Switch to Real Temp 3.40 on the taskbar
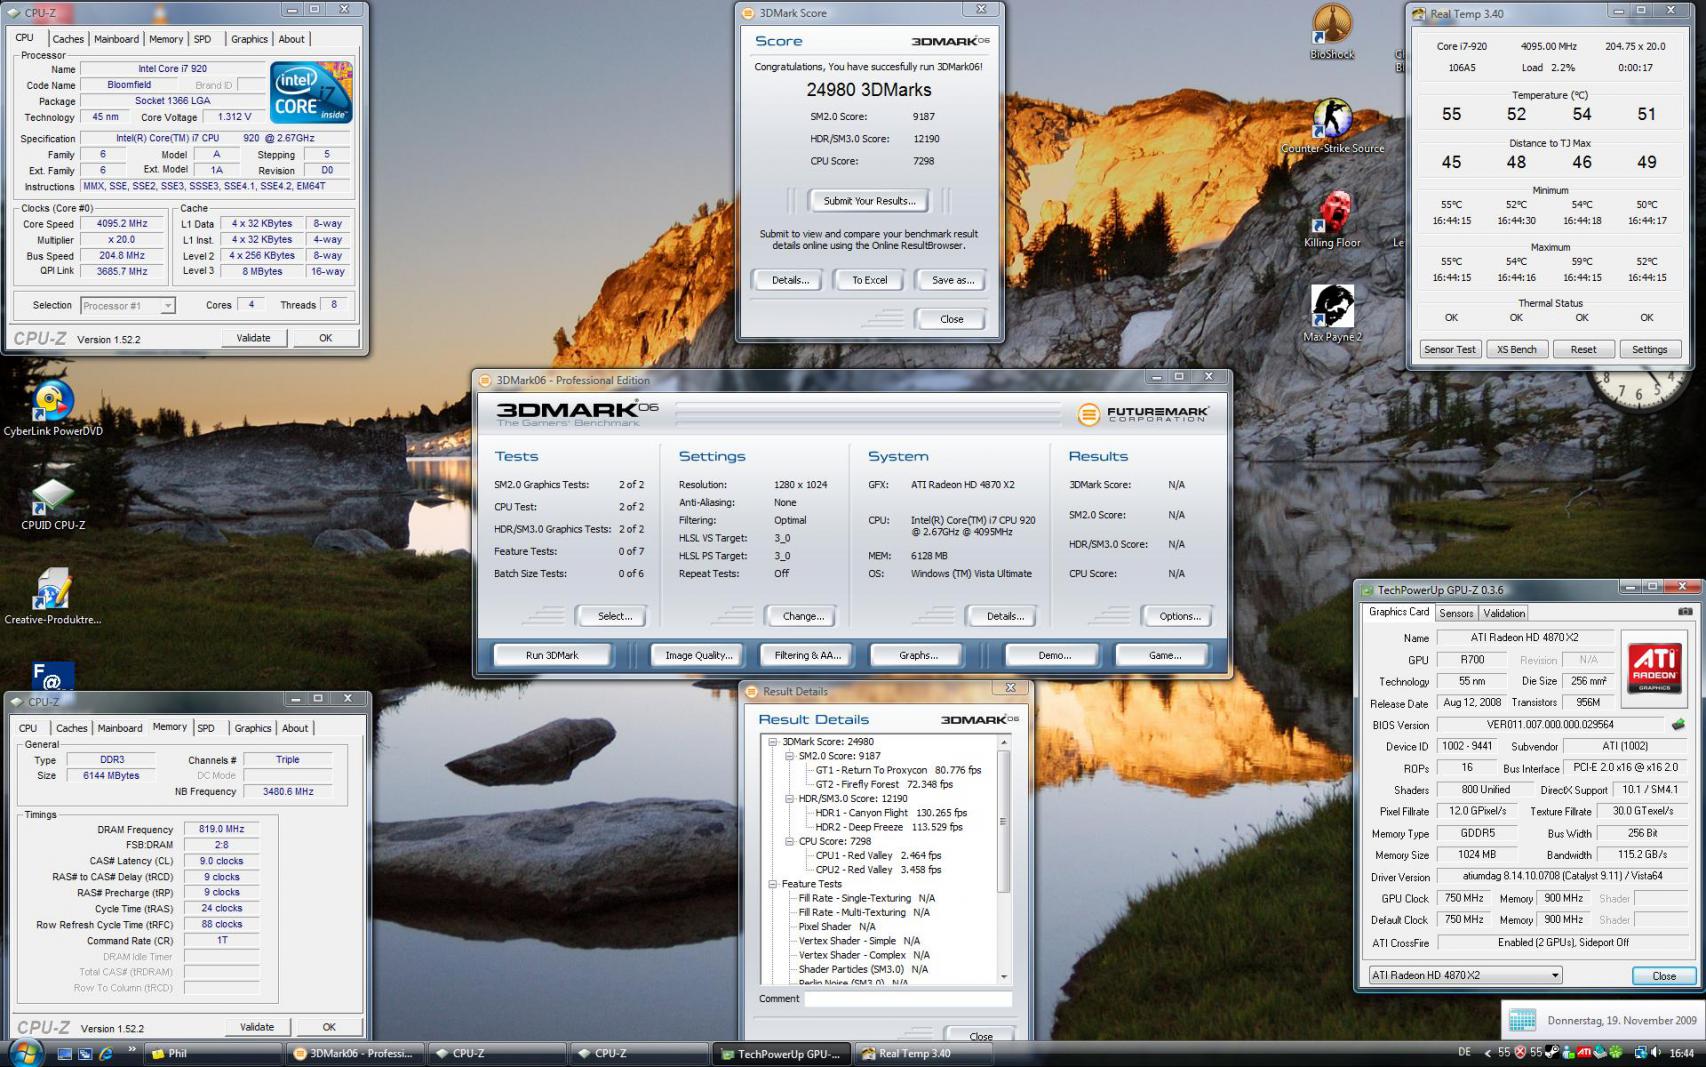The height and width of the screenshot is (1067, 1706). click(x=925, y=1053)
